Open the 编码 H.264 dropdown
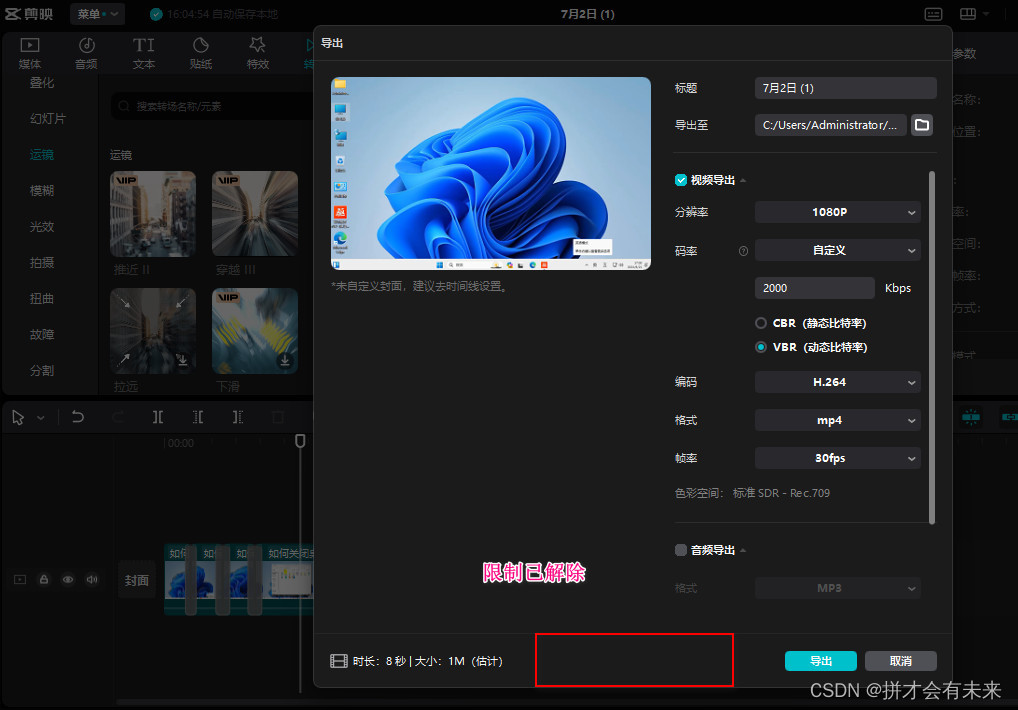Viewport: 1018px width, 710px height. tap(838, 382)
